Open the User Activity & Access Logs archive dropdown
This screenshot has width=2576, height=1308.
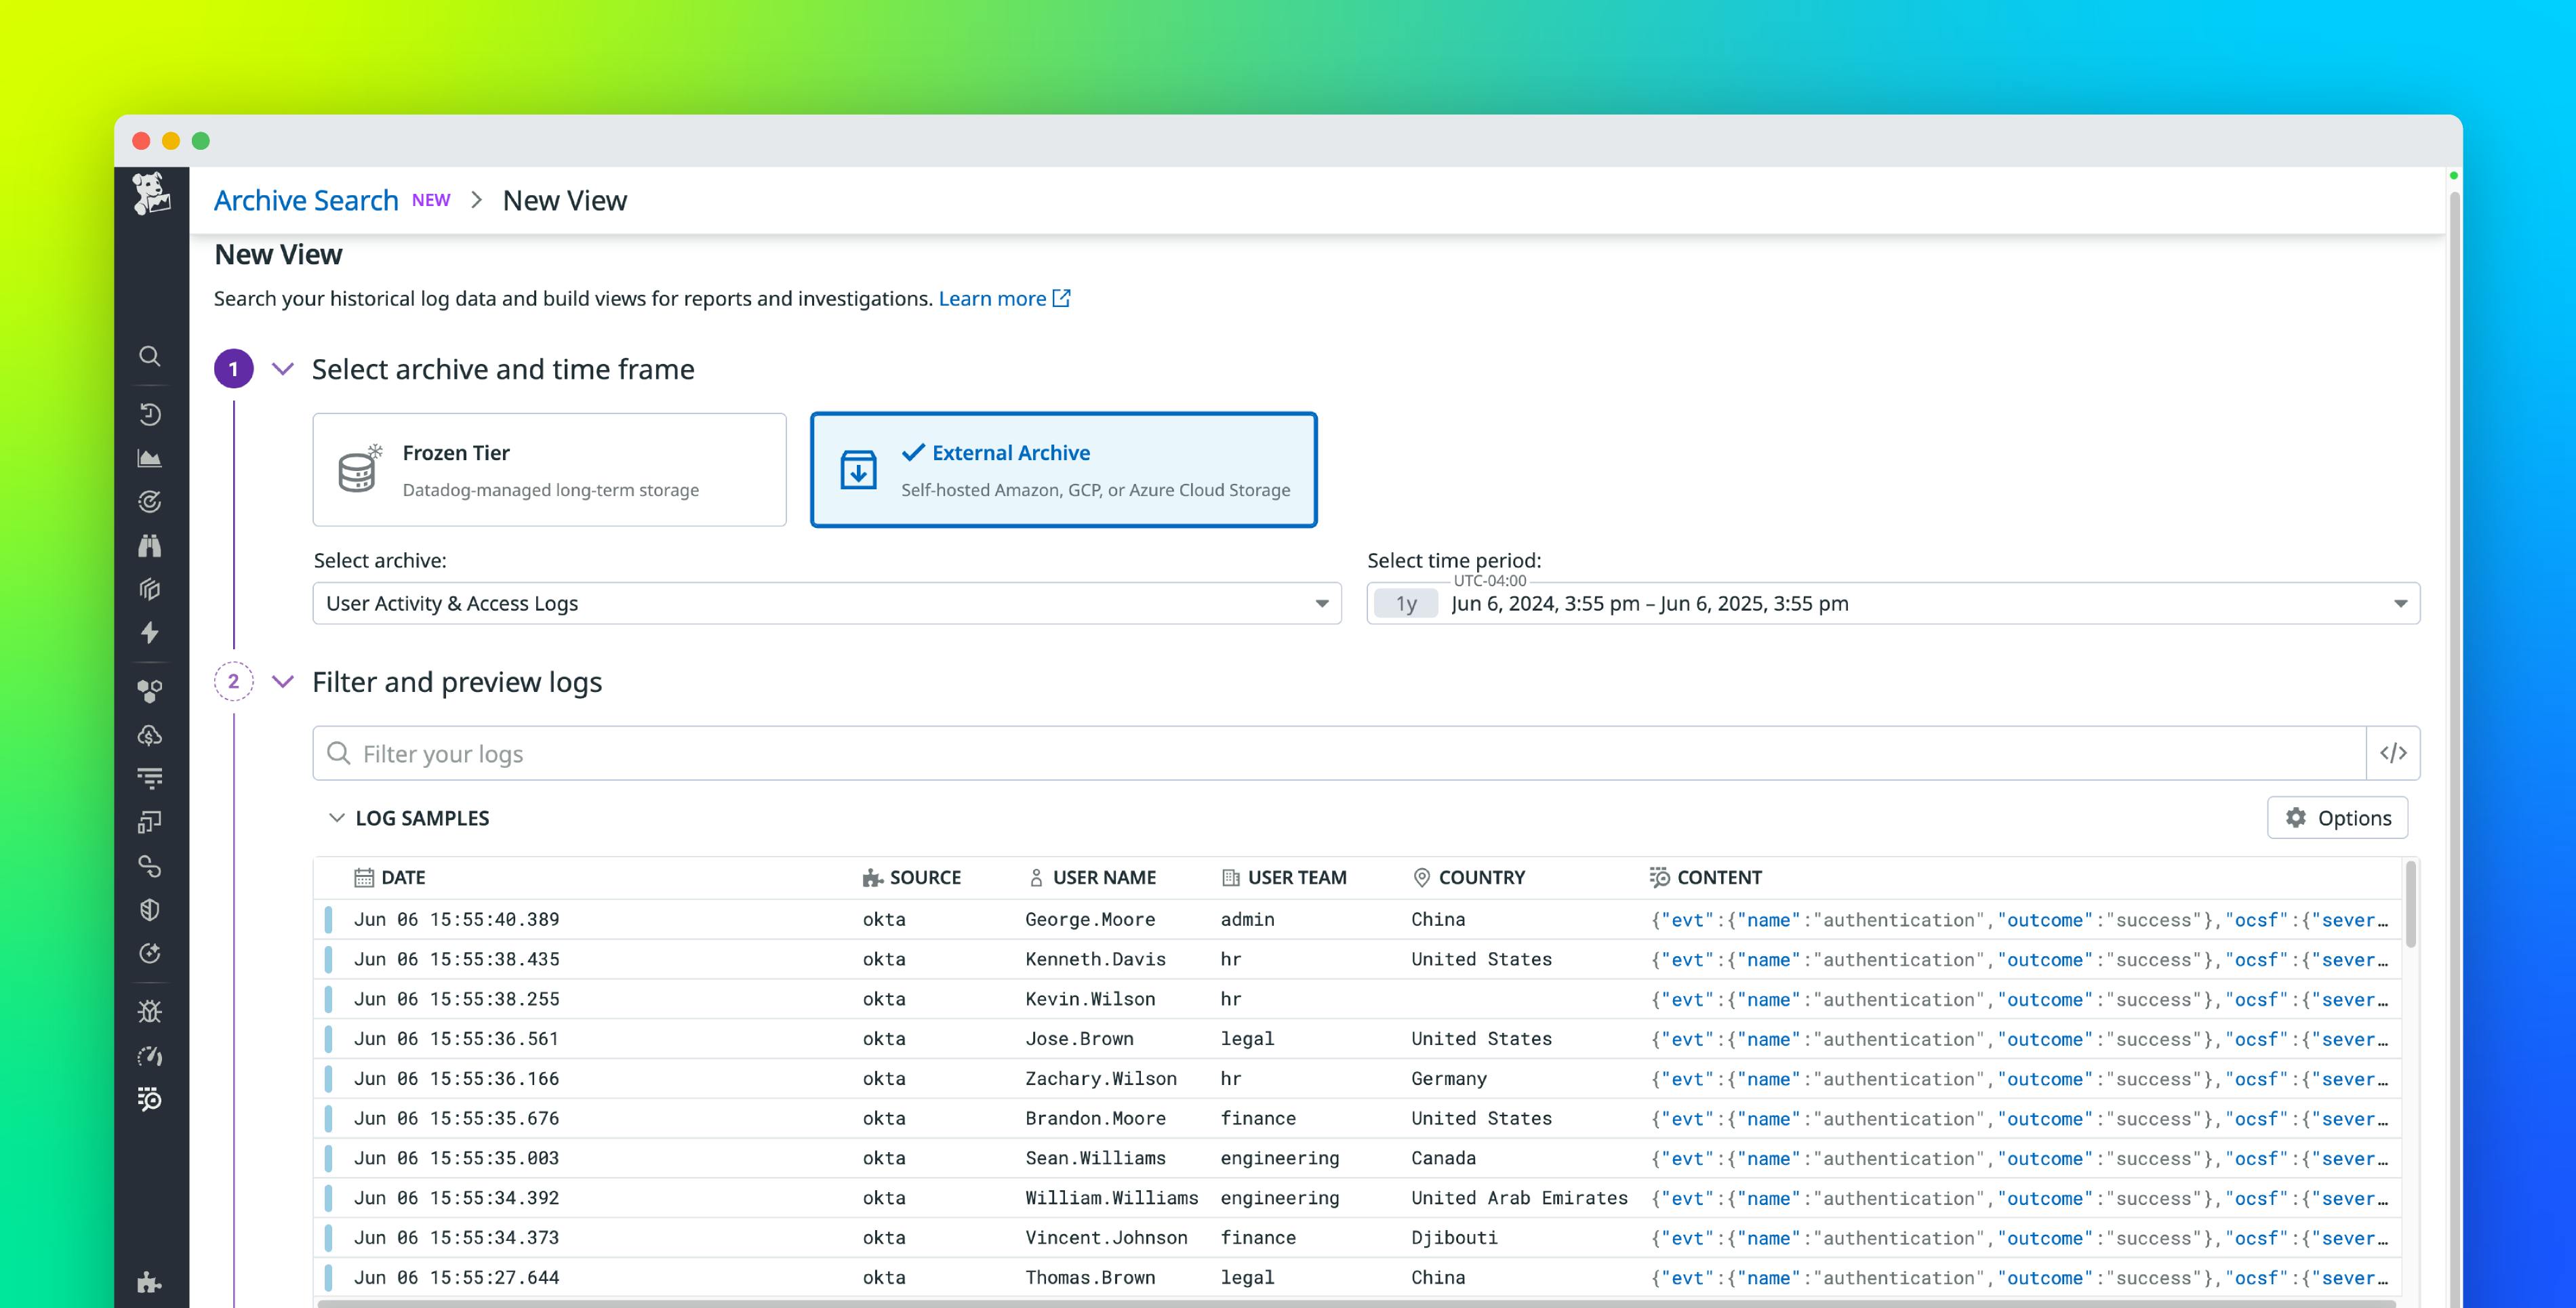tap(825, 603)
